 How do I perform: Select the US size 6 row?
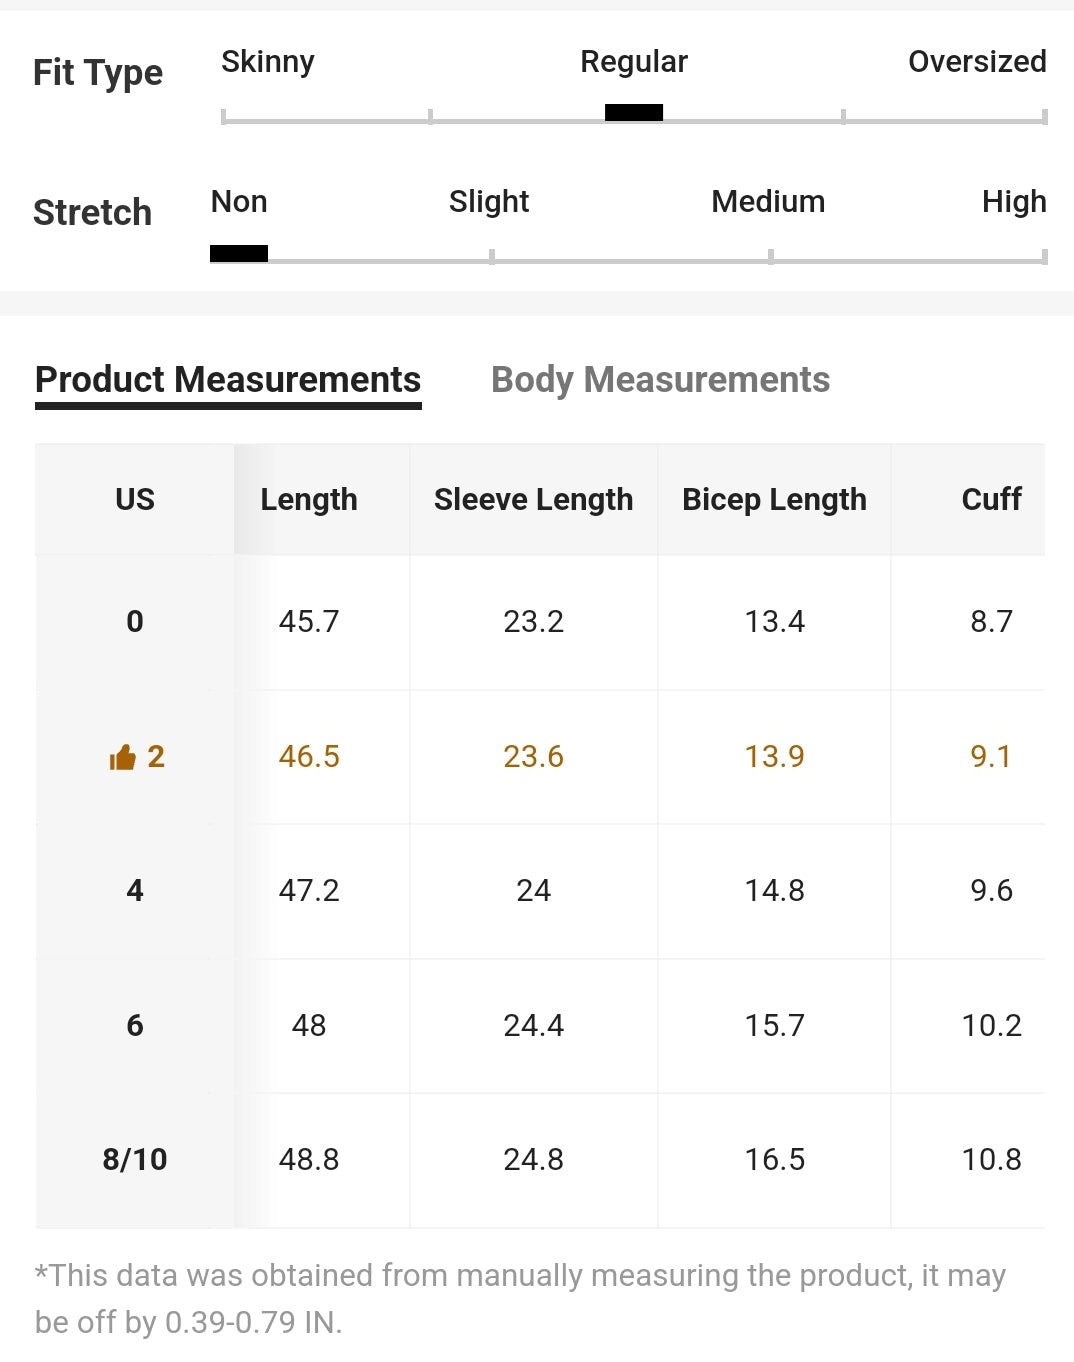[x=135, y=1026]
